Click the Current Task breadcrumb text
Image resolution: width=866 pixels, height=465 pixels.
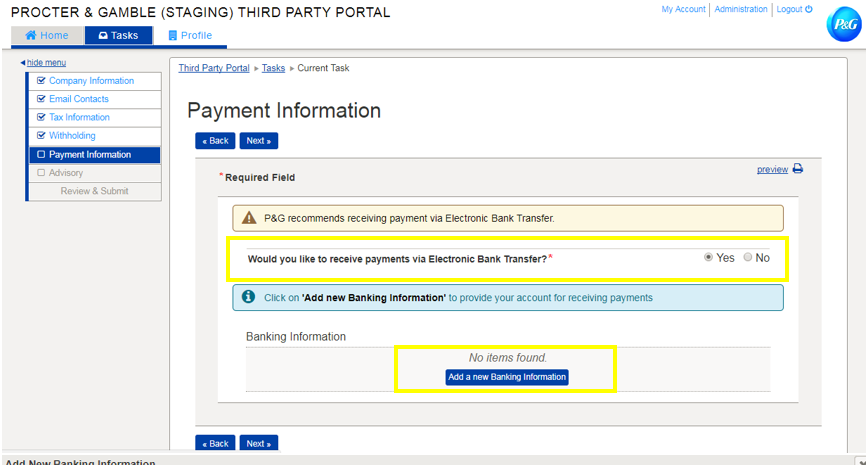pos(323,68)
